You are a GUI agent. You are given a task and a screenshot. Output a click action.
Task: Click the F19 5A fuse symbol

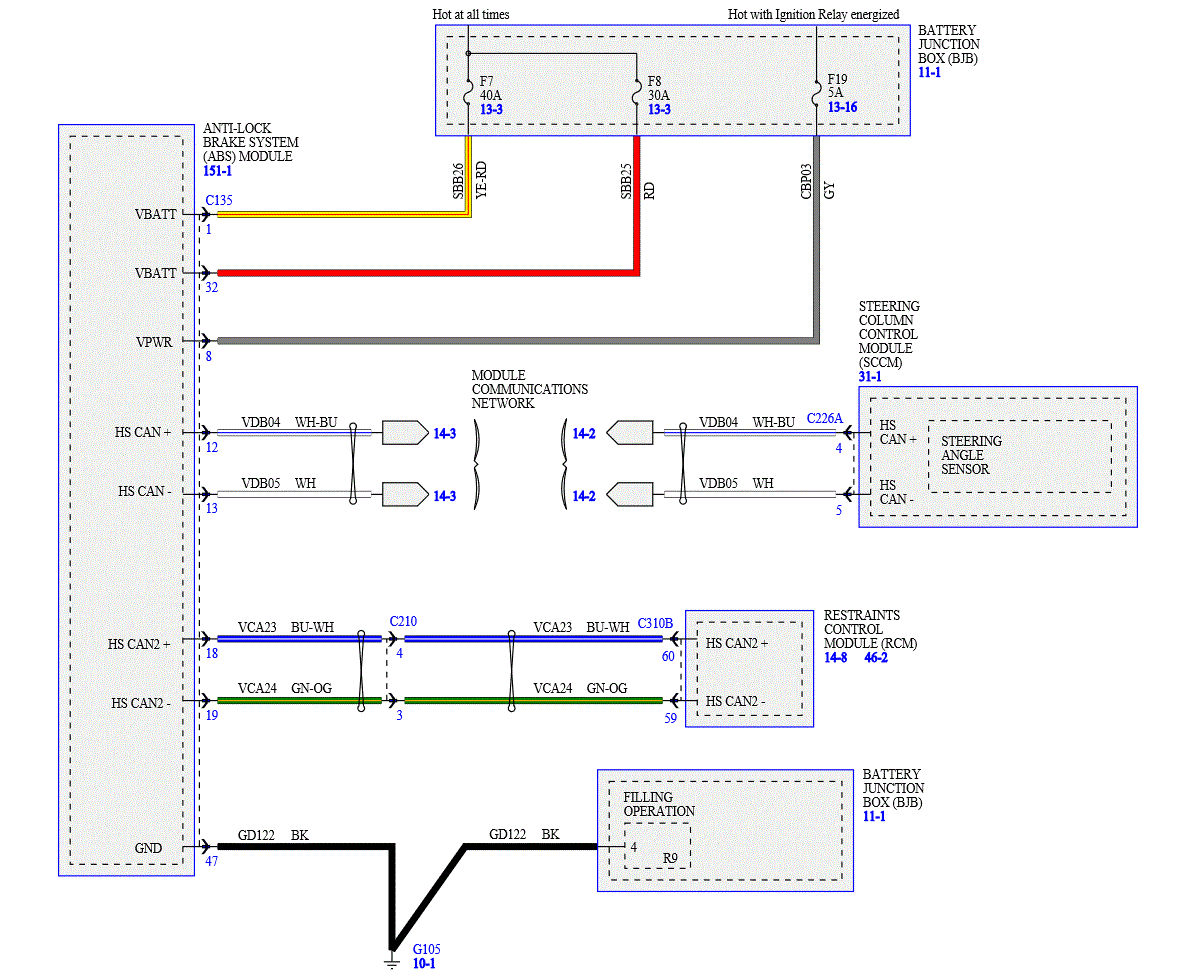tap(816, 96)
